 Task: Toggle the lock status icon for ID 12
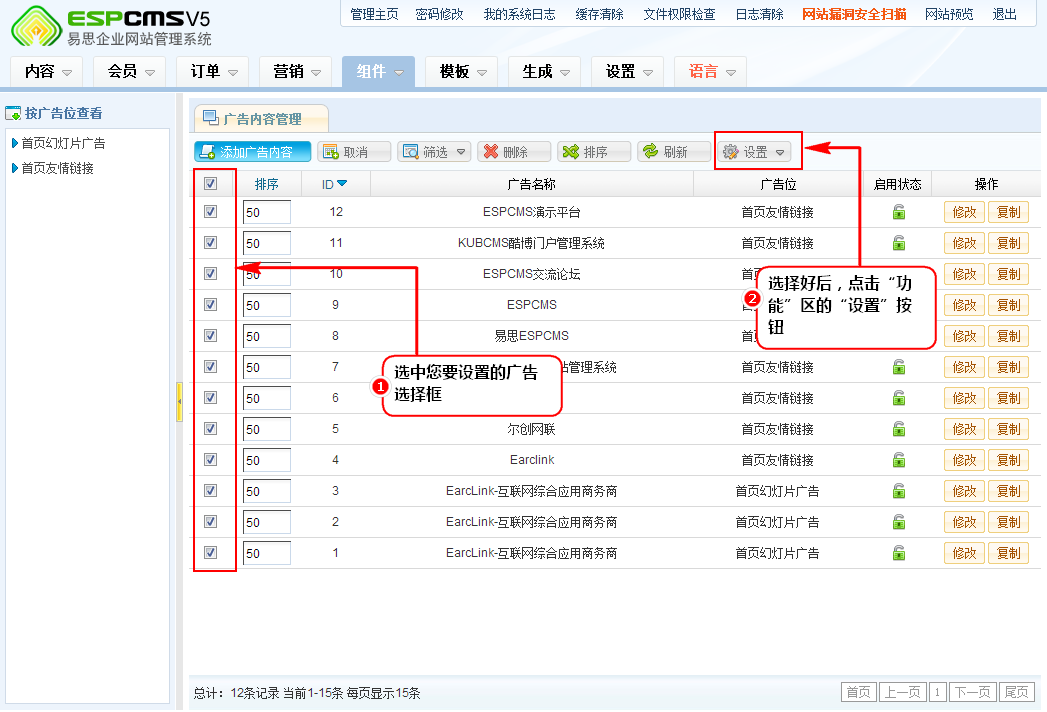pyautogui.click(x=899, y=212)
